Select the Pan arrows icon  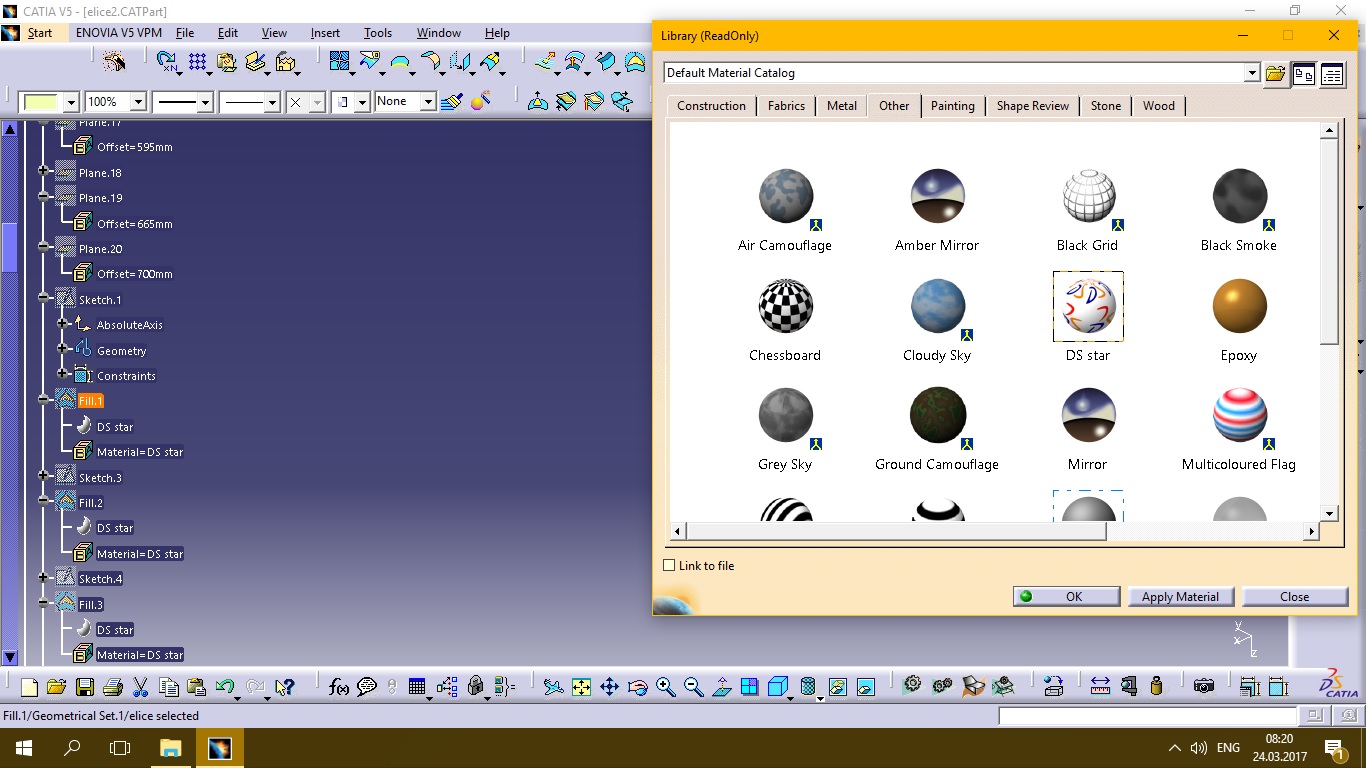coord(609,687)
